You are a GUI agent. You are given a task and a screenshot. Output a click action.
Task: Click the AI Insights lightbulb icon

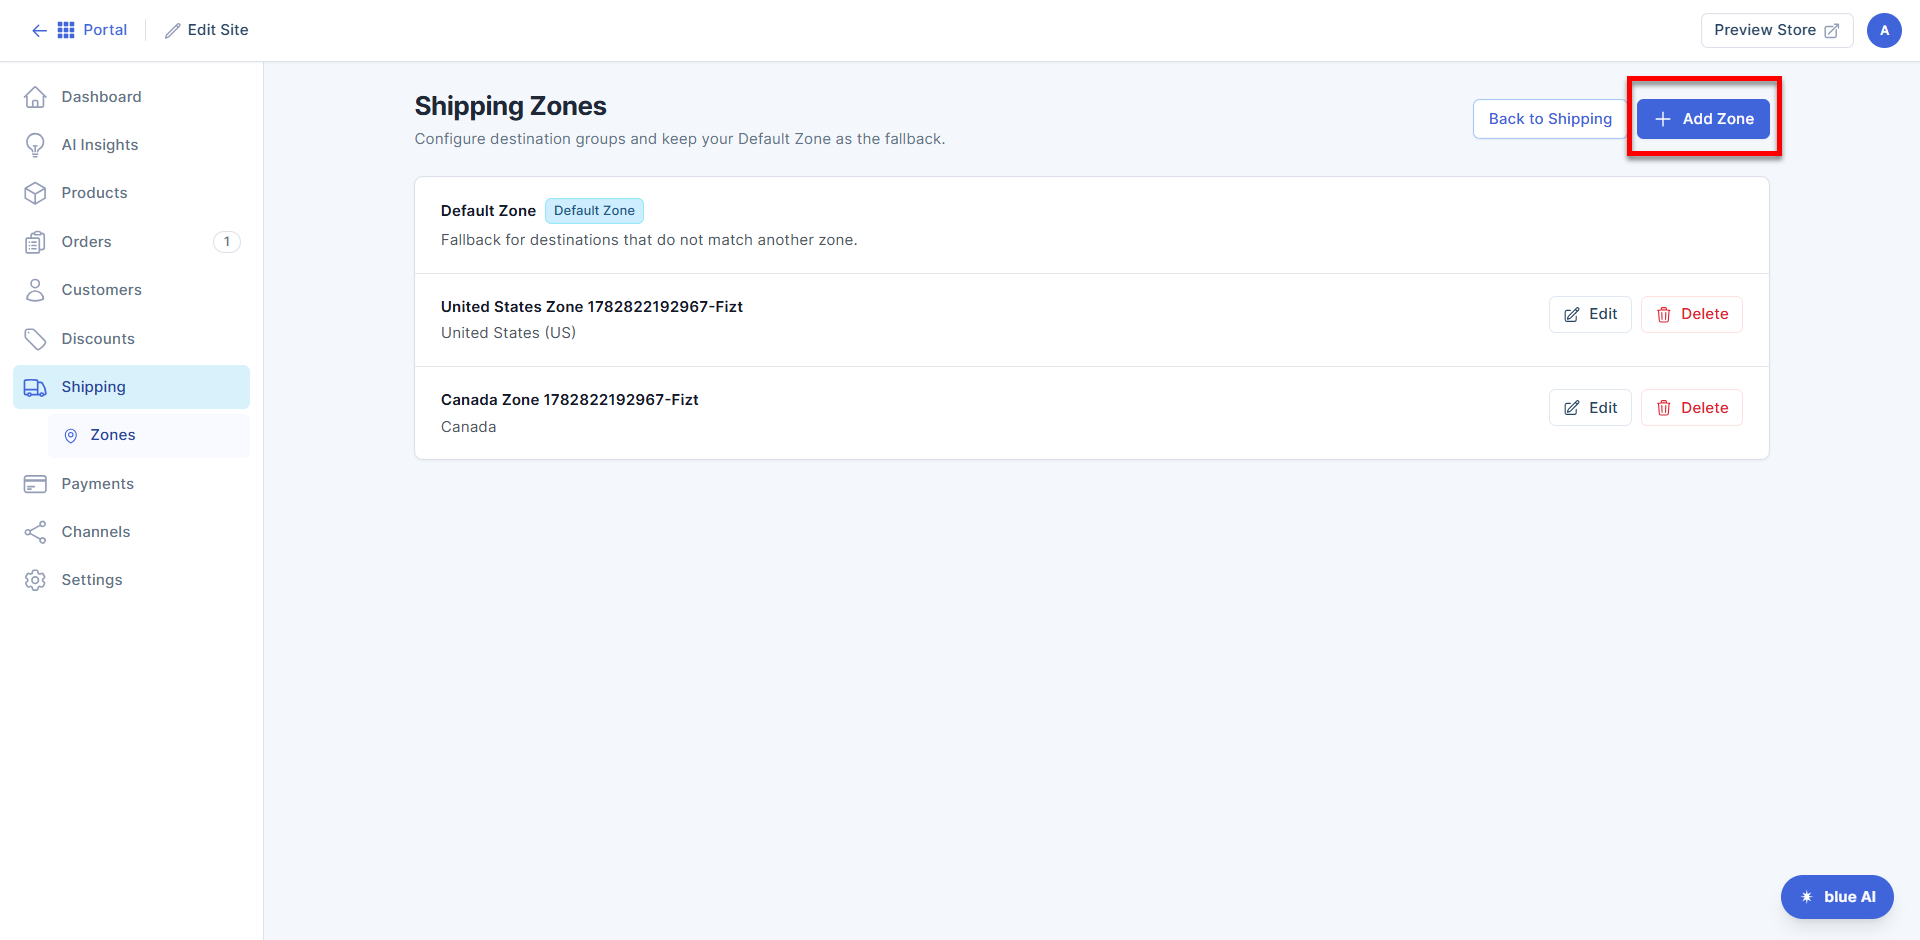pyautogui.click(x=35, y=145)
